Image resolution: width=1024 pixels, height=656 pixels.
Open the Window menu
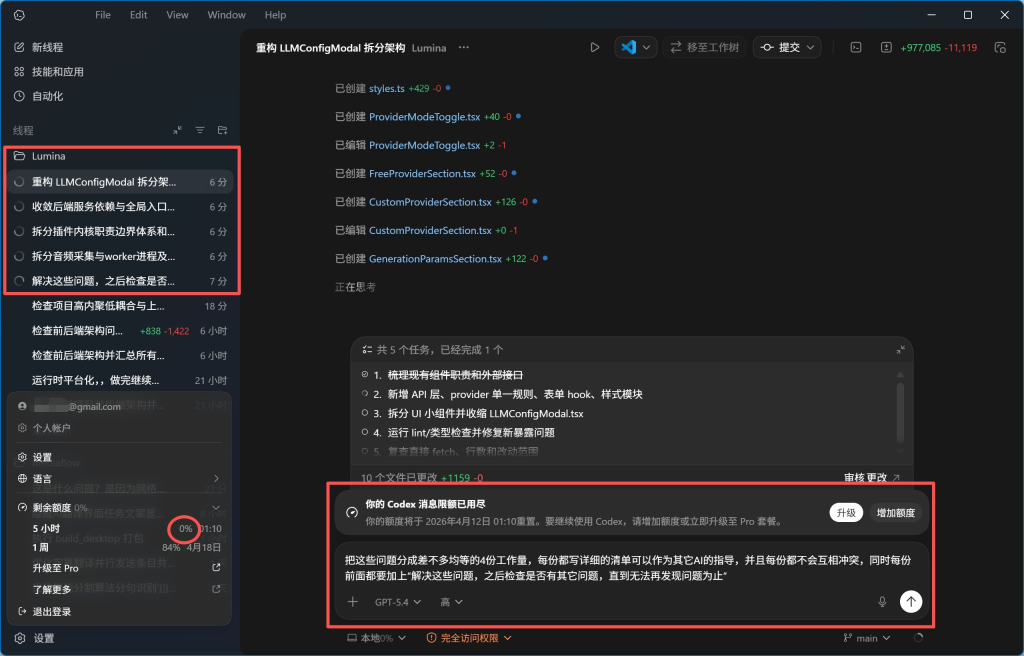pyautogui.click(x=226, y=14)
